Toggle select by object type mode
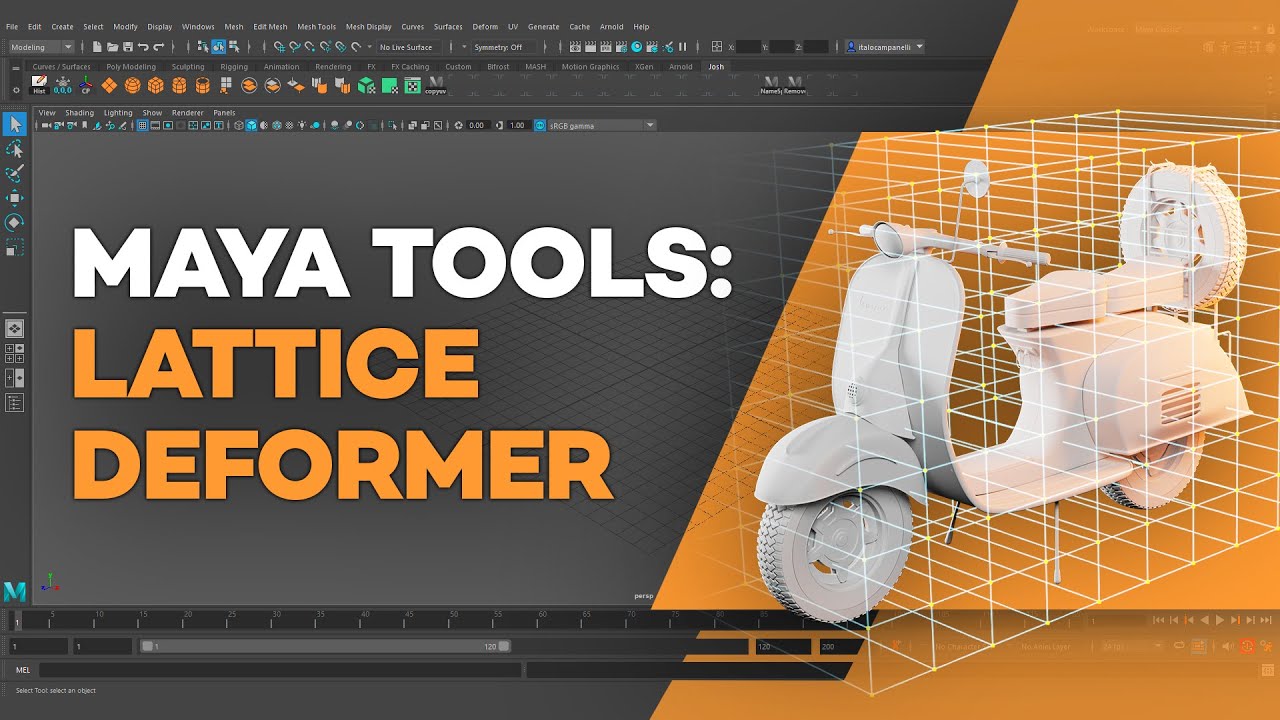This screenshot has height=720, width=1280. click(x=218, y=47)
